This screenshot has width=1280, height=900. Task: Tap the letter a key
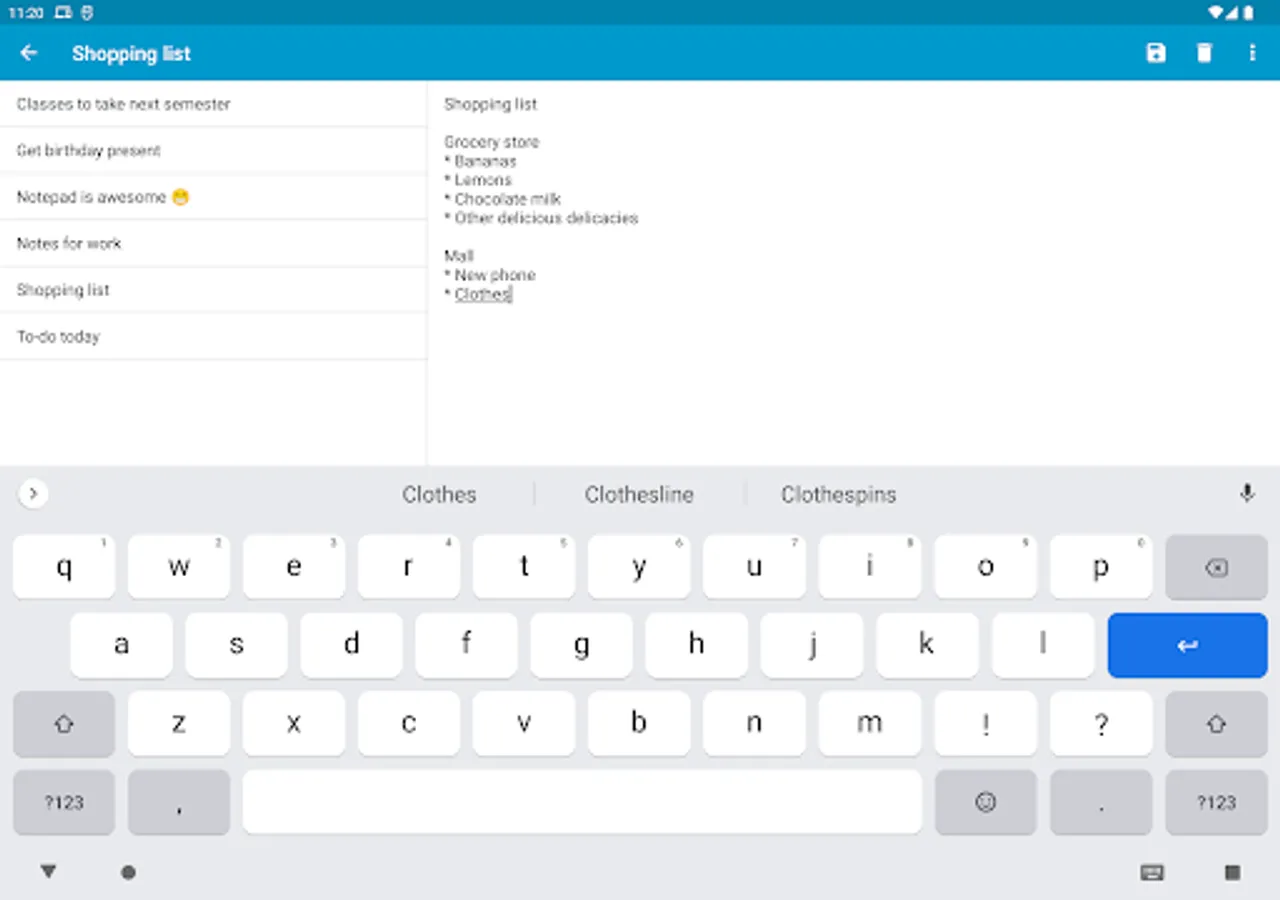tap(121, 645)
